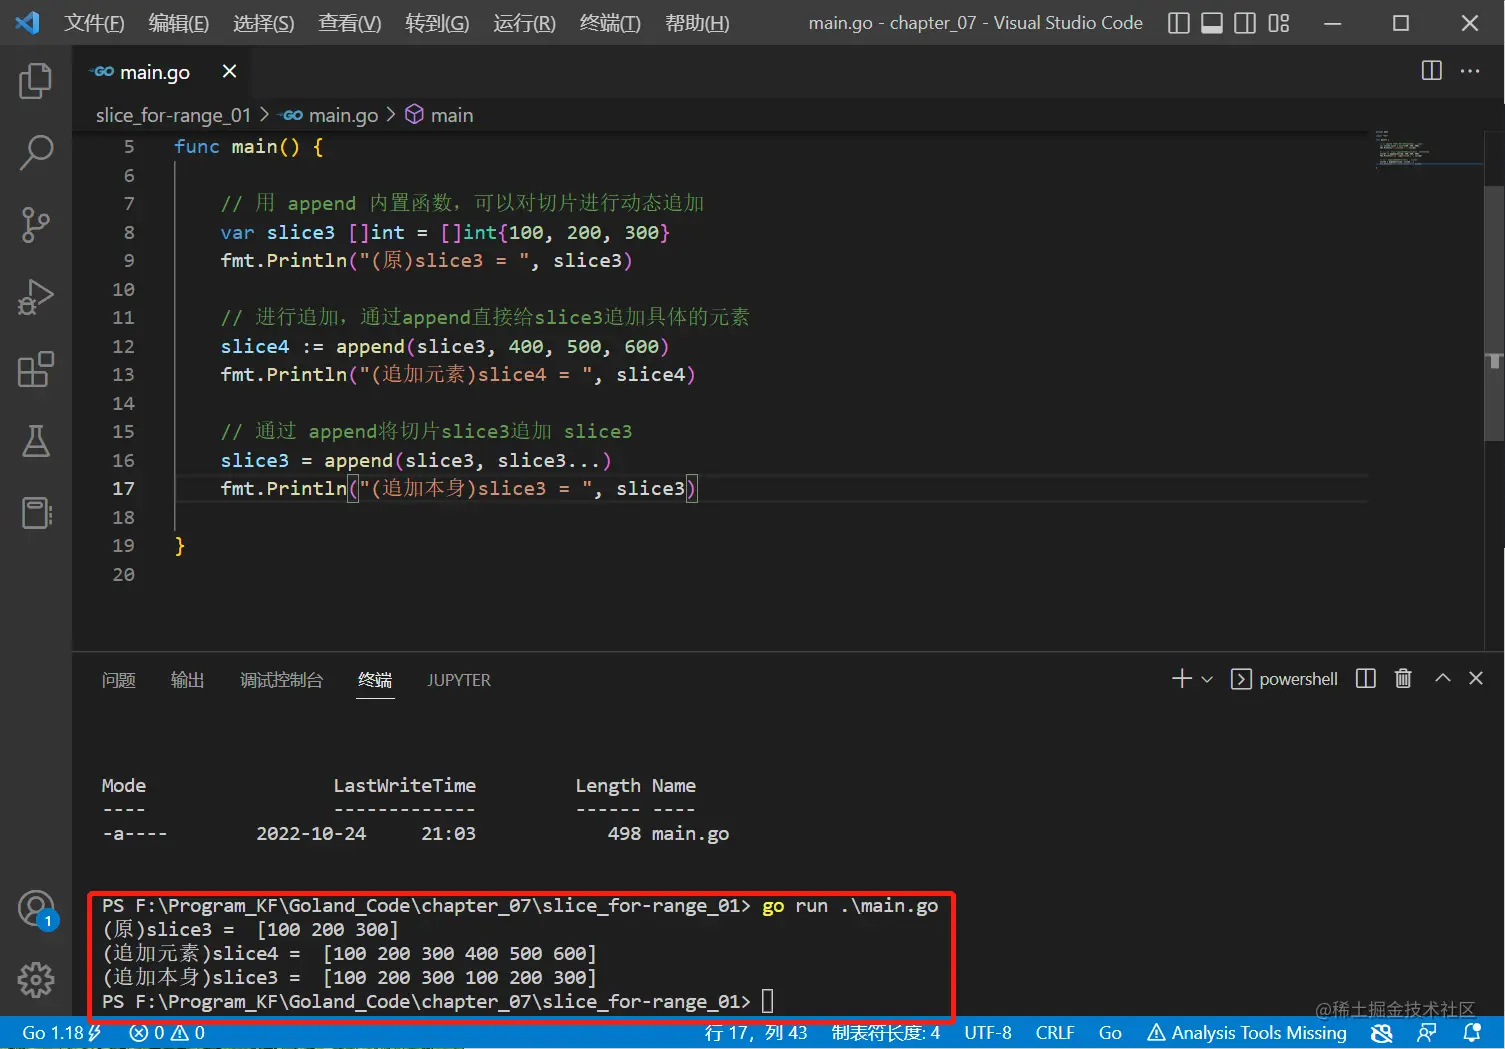Click line number 12 in gutter
The image size is (1505, 1049).
(x=123, y=346)
